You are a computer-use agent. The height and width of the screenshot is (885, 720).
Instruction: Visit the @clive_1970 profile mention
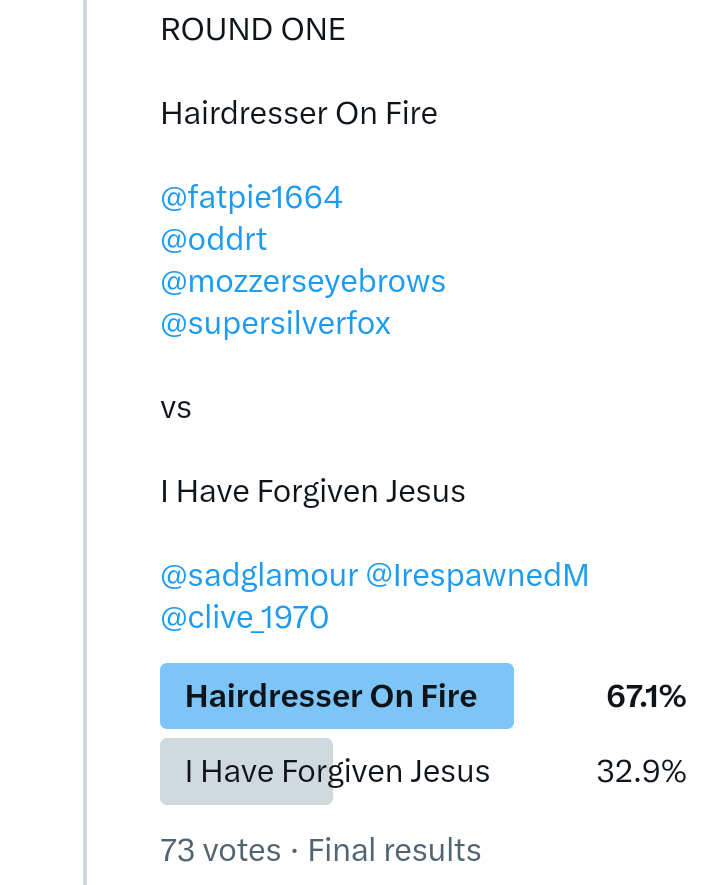[x=244, y=618]
